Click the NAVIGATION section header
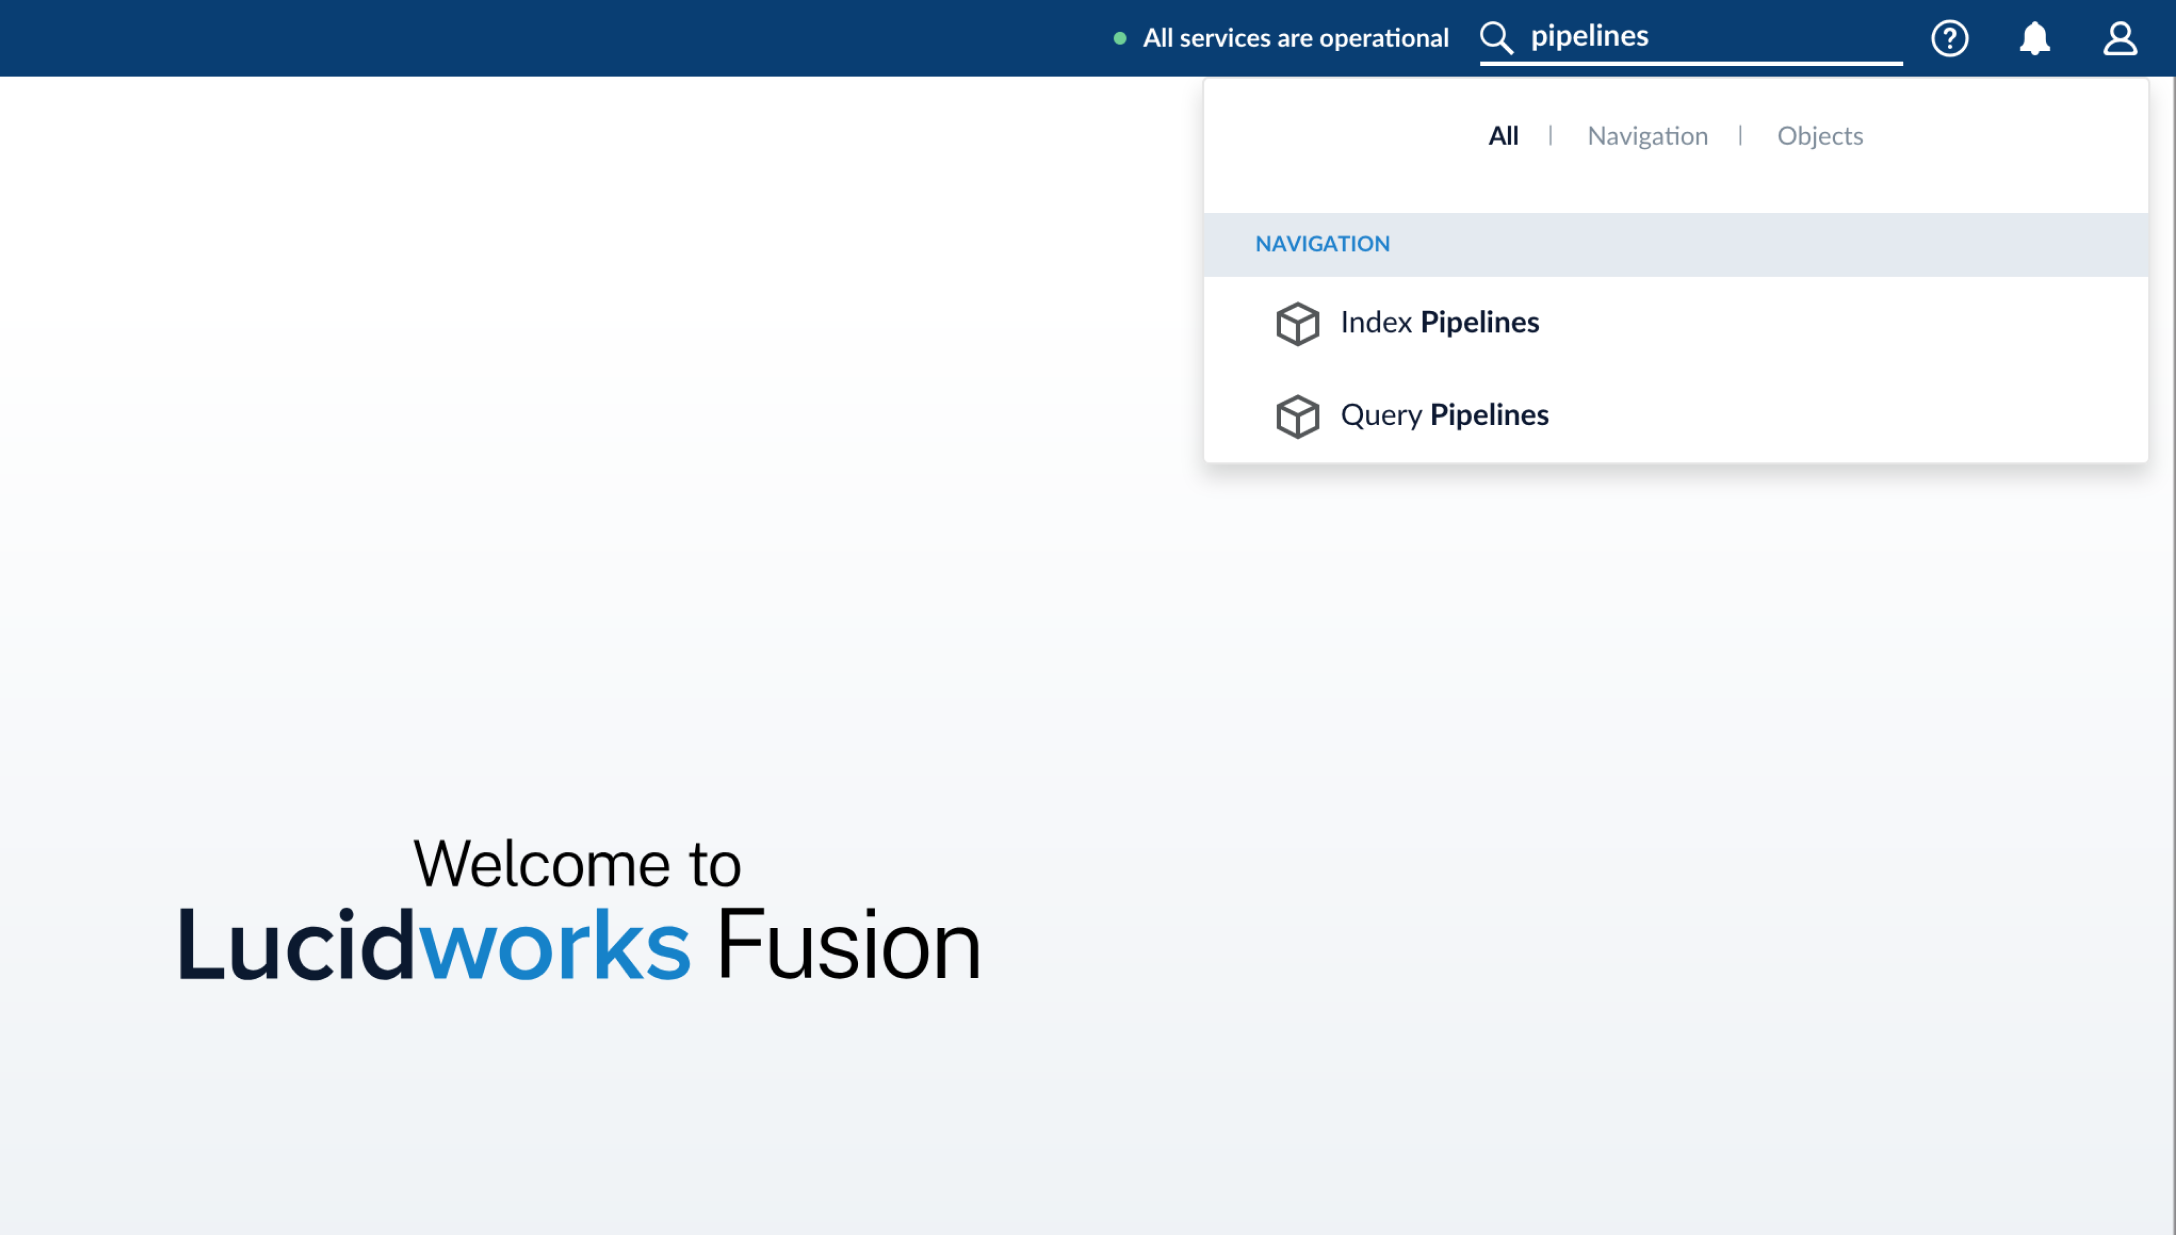 (1676, 244)
